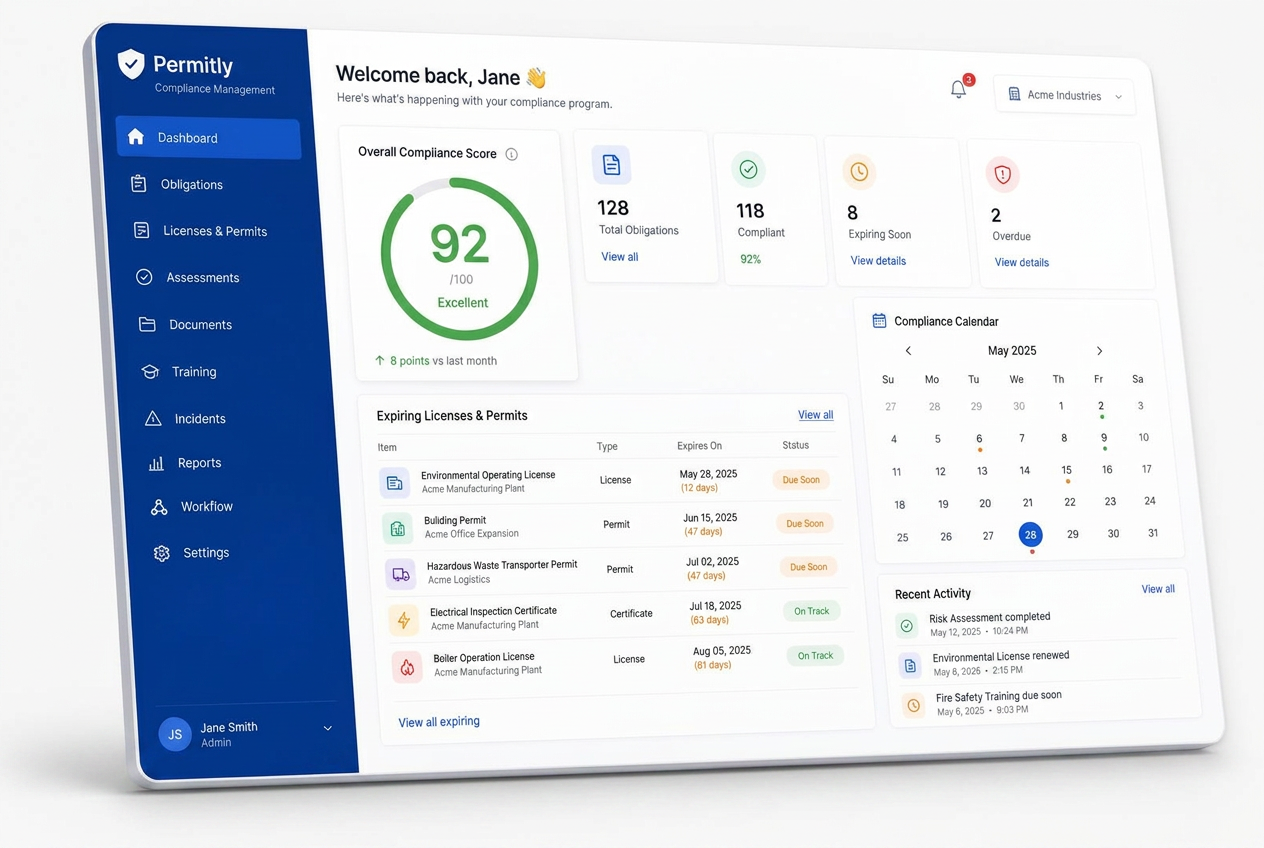Open Reports in the sidebar
Image resolution: width=1264 pixels, height=848 pixels.
pos(185,463)
